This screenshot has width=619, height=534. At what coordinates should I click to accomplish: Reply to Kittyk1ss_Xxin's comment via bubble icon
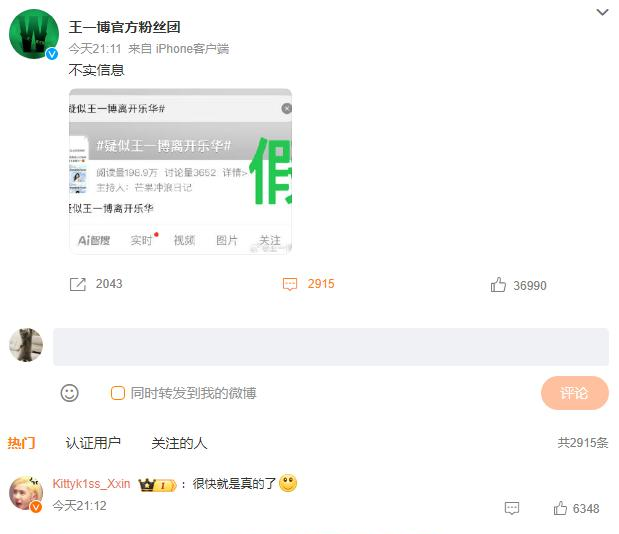512,508
